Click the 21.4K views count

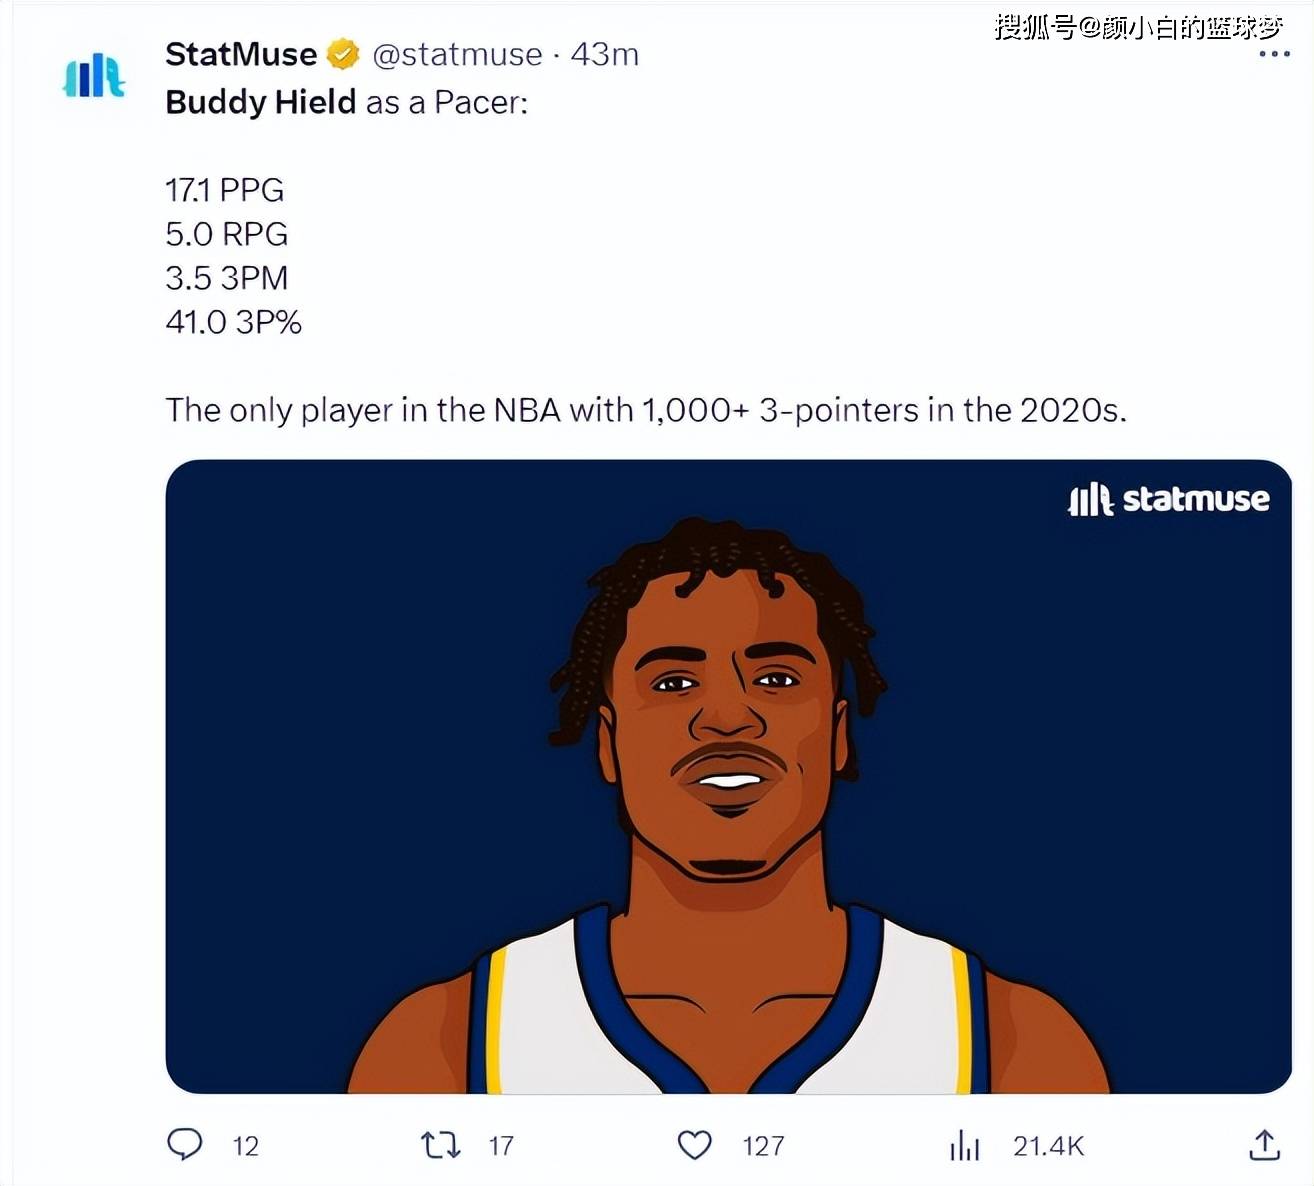tap(1048, 1146)
